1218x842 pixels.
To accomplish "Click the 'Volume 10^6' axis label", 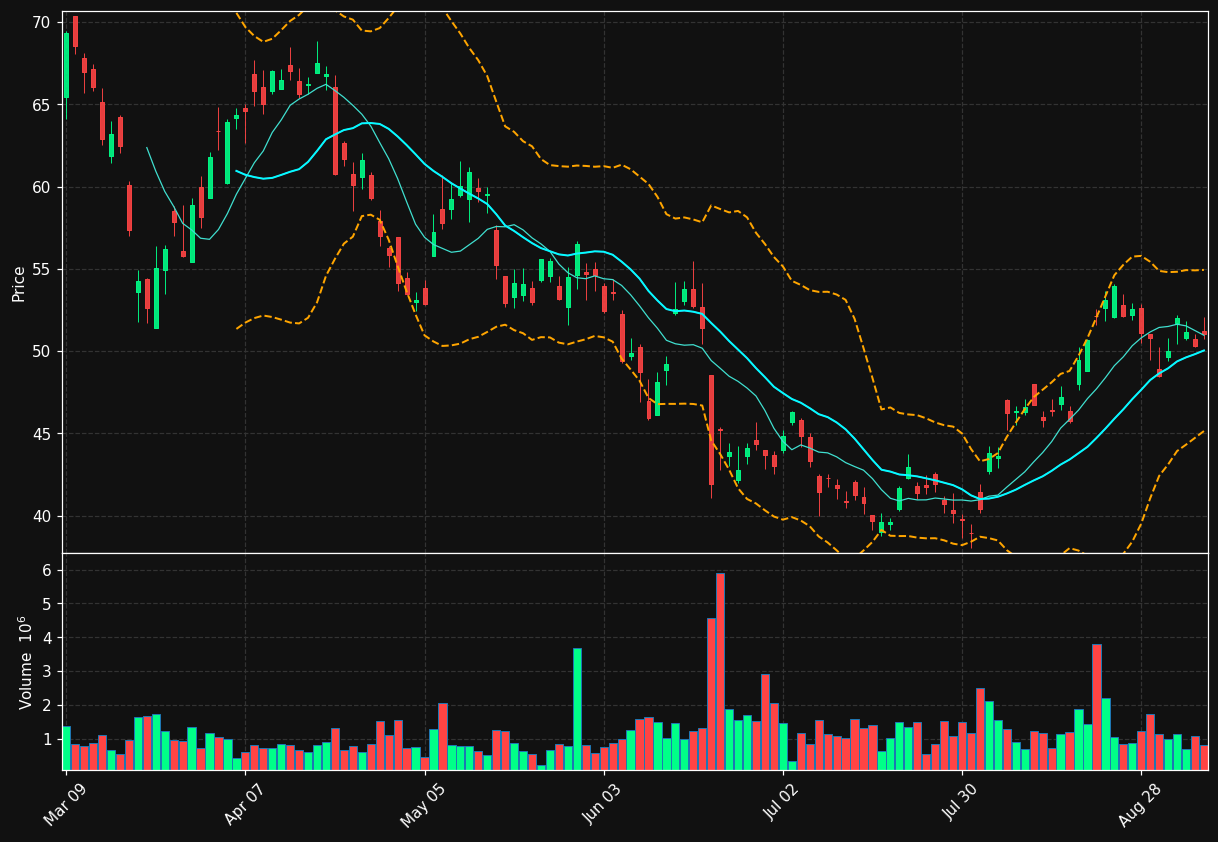I will [x=26, y=663].
